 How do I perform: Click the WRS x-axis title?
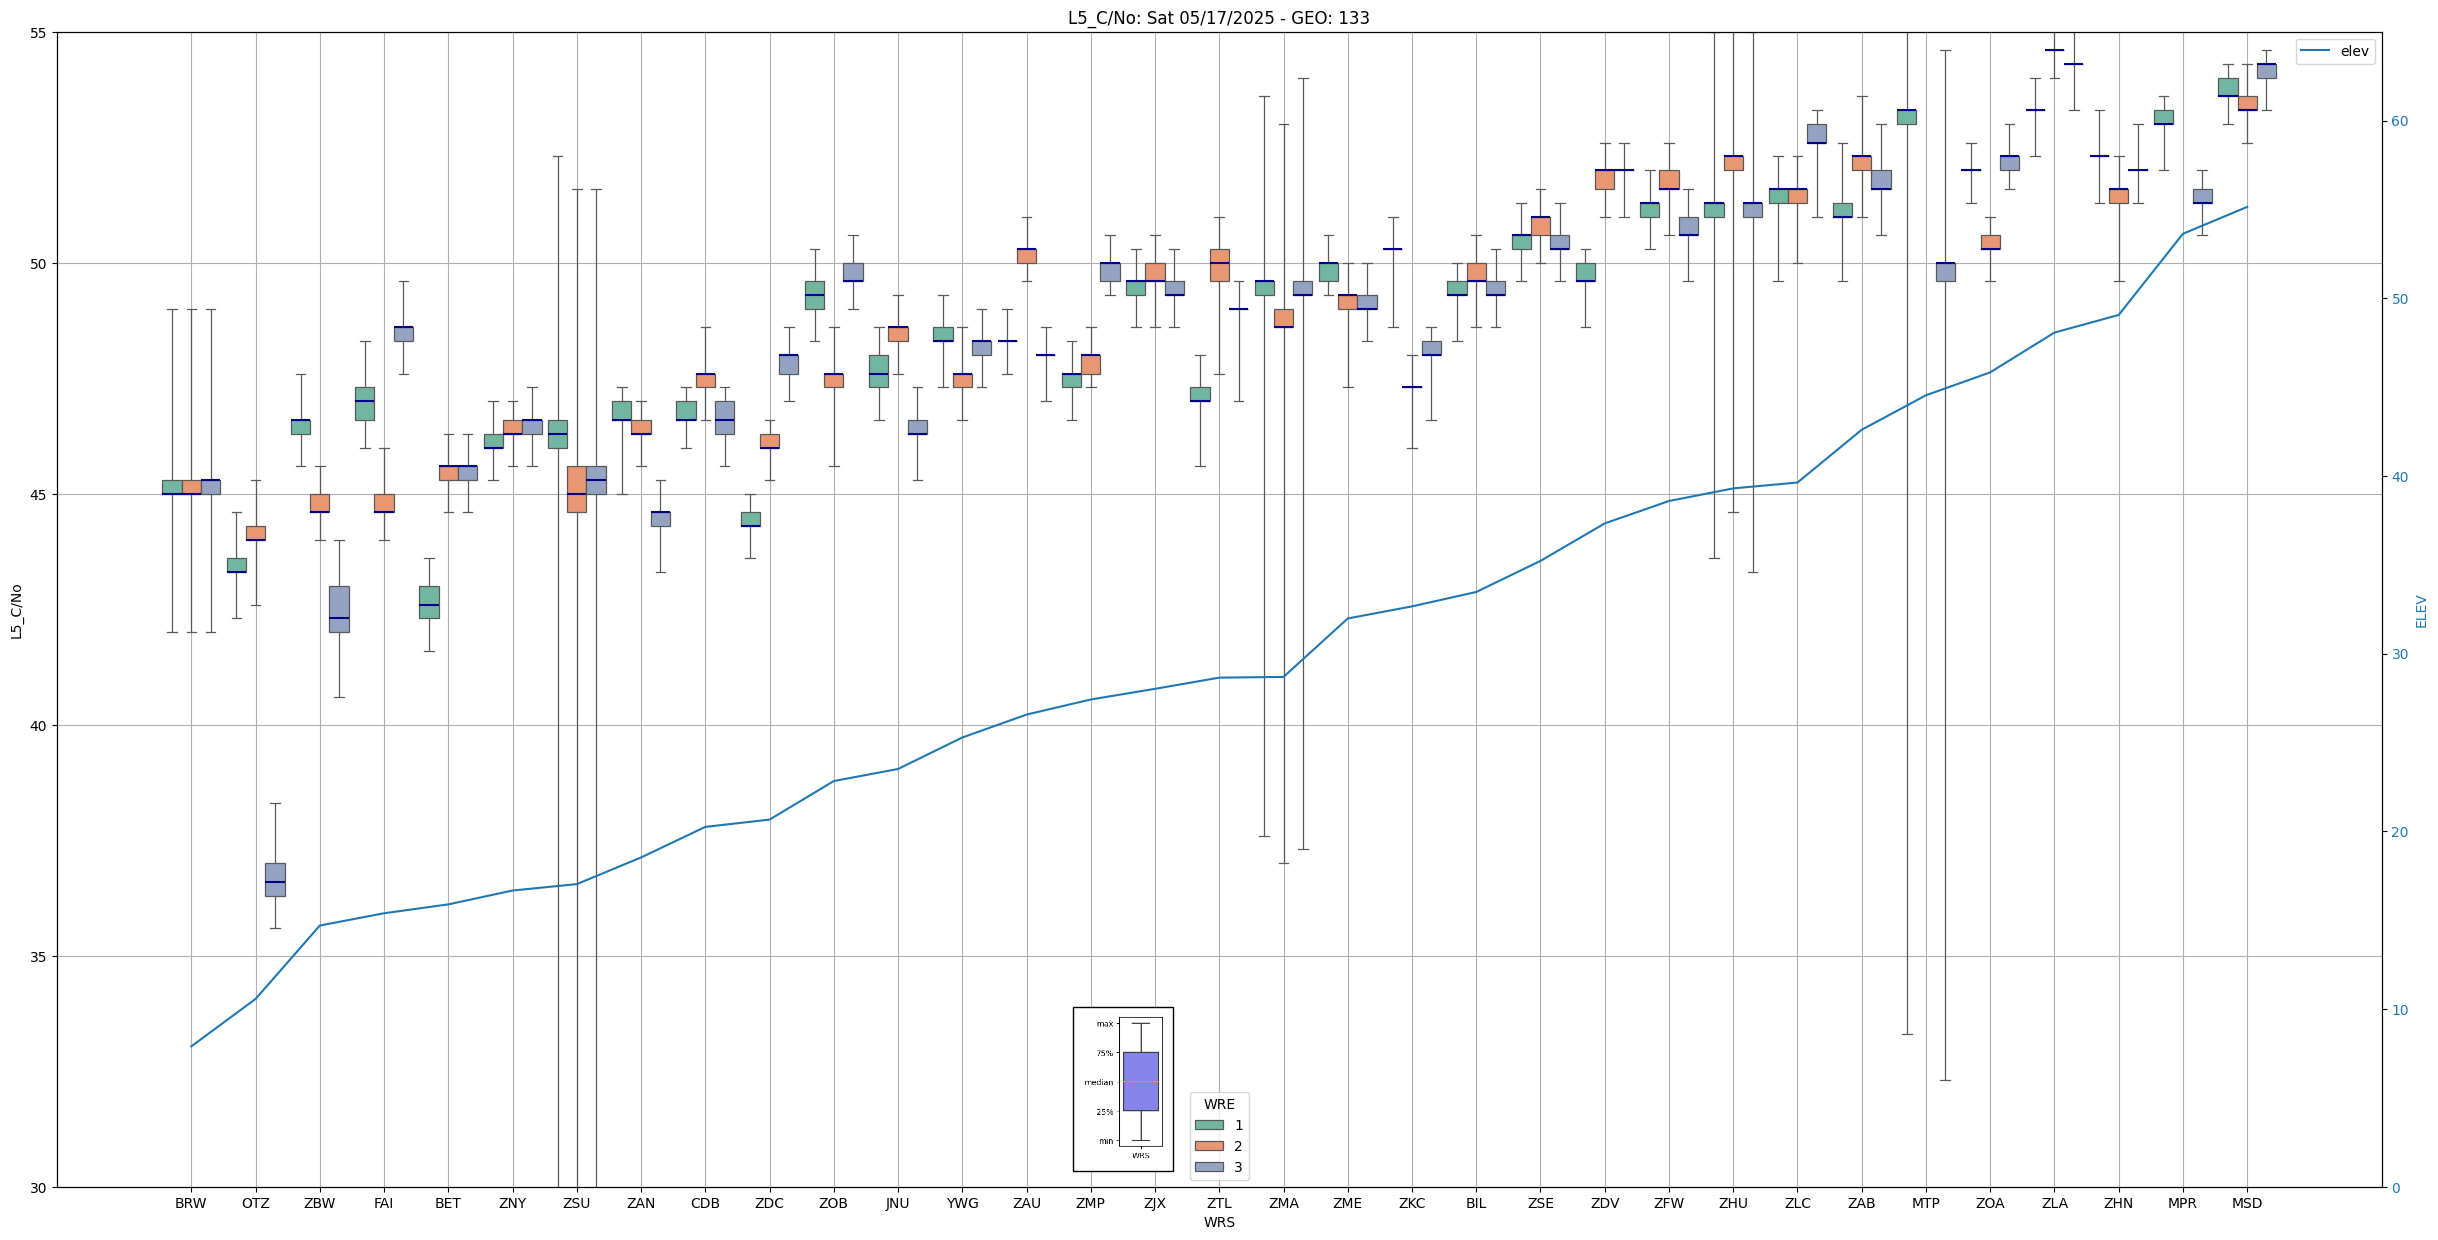[x=1218, y=1222]
